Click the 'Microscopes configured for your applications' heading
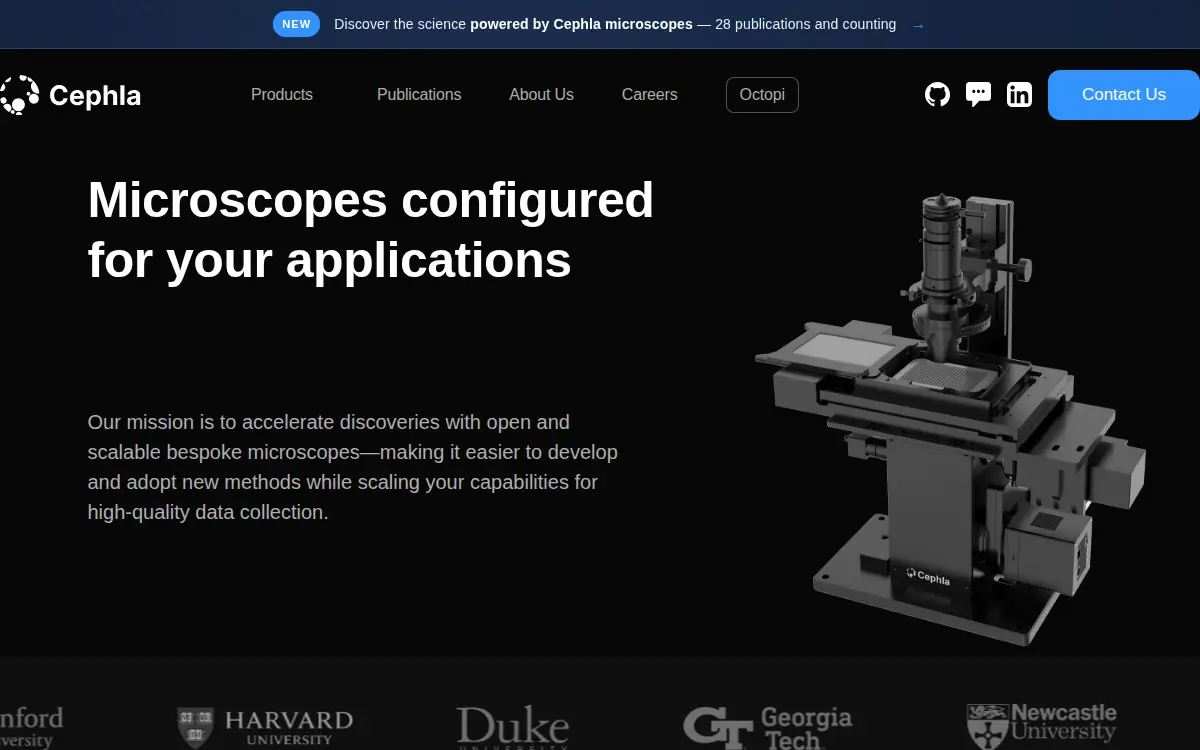Viewport: 1200px width, 750px height. point(371,230)
